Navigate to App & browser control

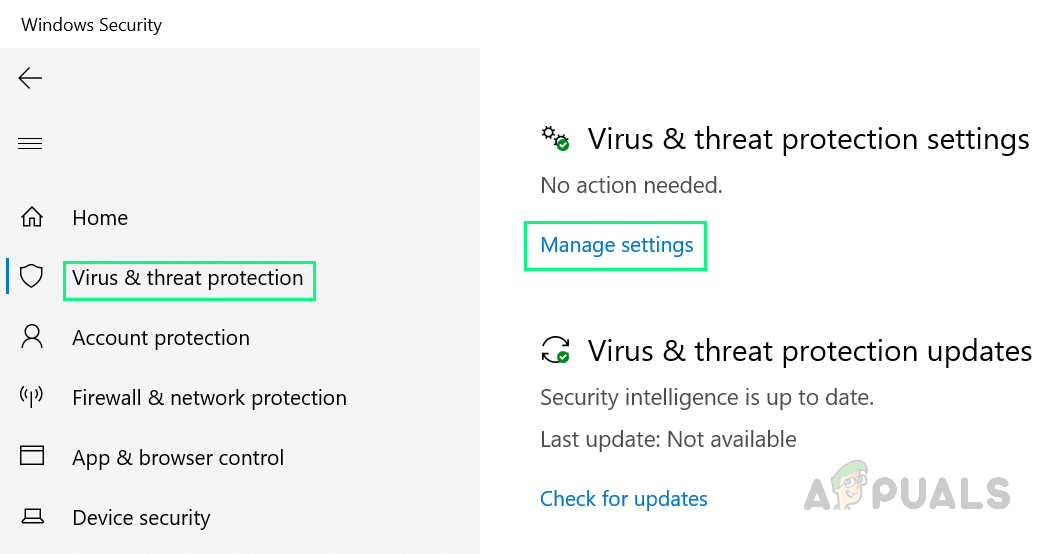[x=178, y=458]
